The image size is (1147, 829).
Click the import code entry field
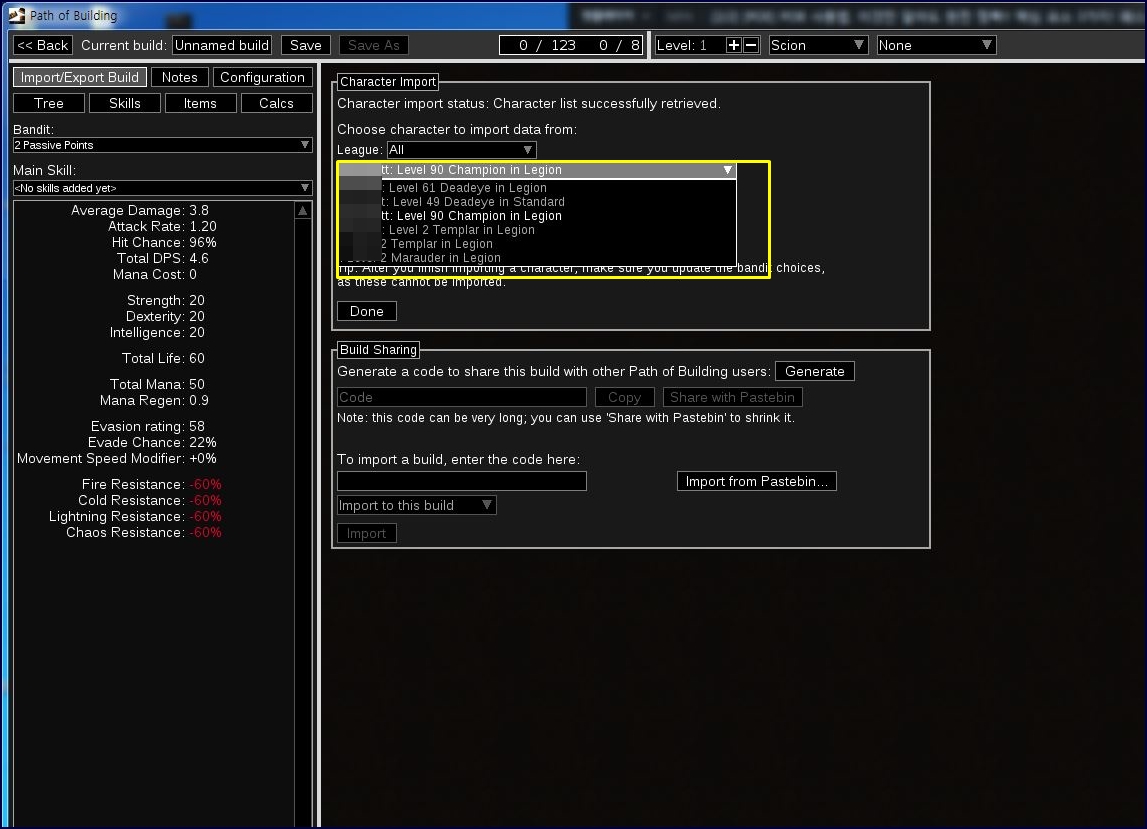[x=462, y=481]
